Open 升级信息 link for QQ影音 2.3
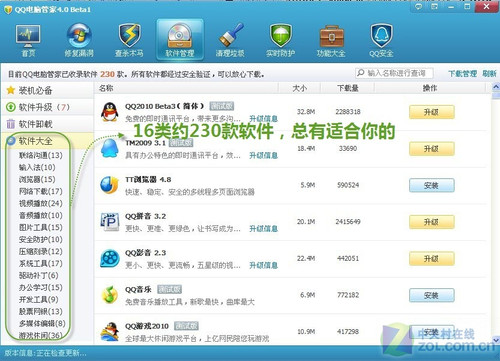 click(x=263, y=265)
